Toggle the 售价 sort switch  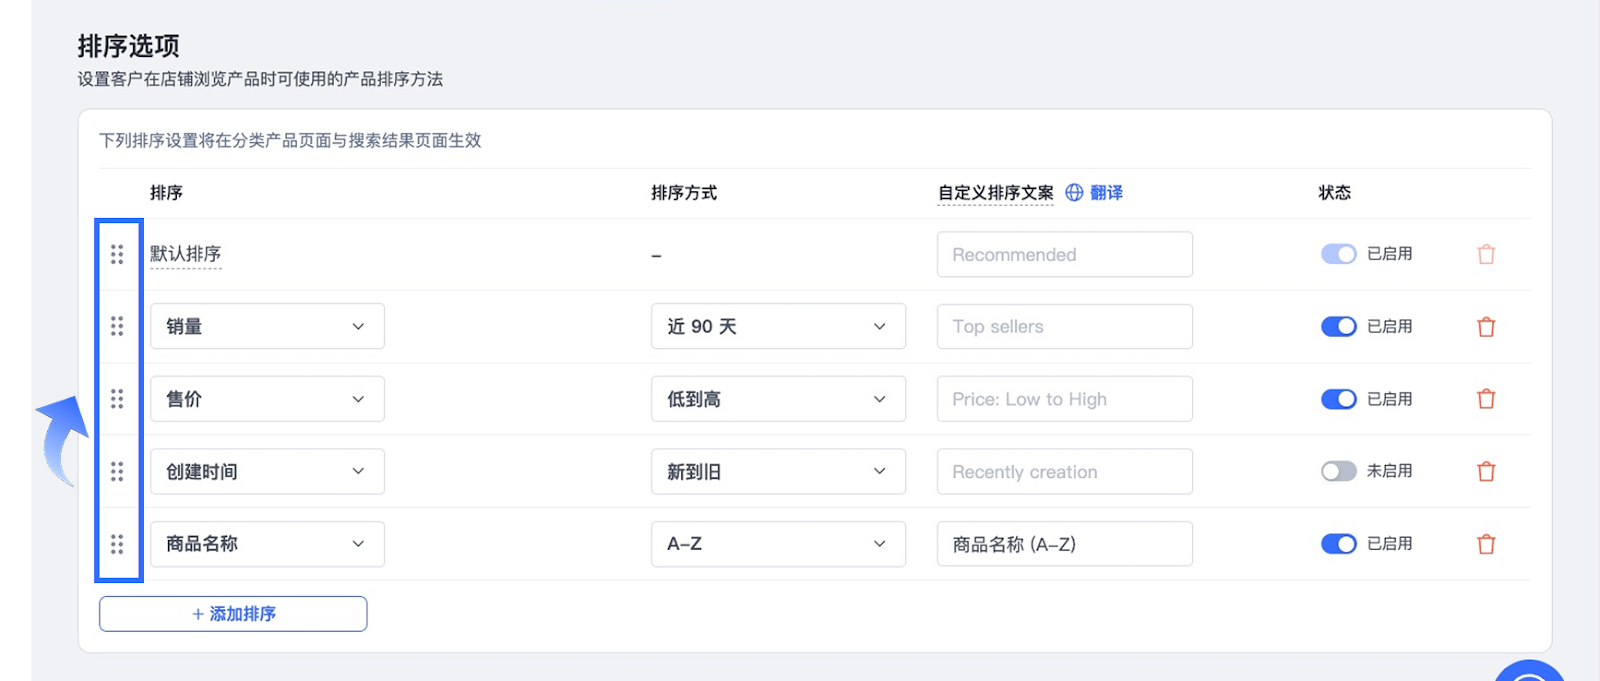click(x=1338, y=399)
